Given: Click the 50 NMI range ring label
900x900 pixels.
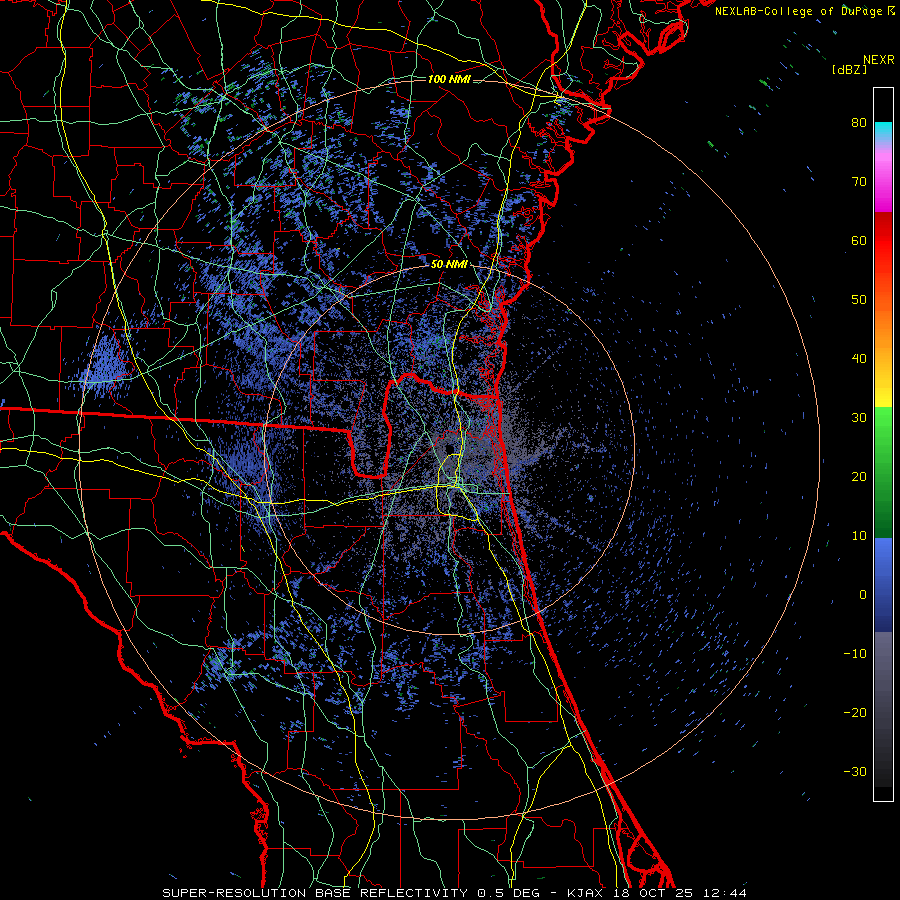Looking at the screenshot, I should click(x=449, y=265).
